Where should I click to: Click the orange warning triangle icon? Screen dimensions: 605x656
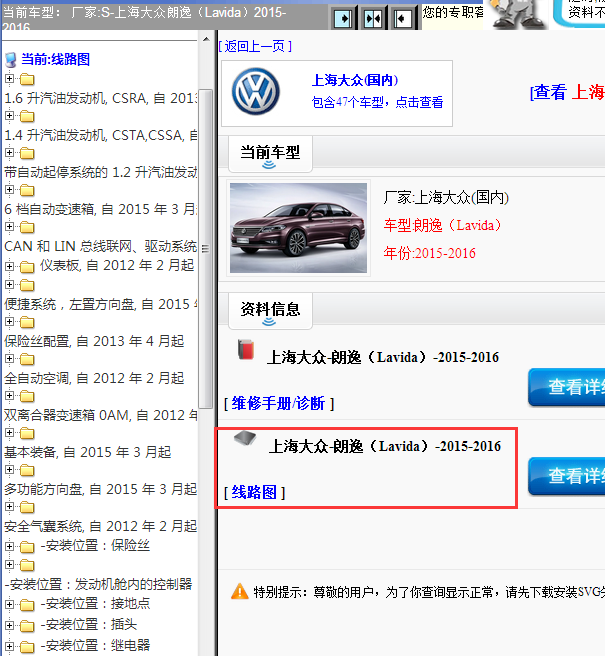click(x=240, y=592)
